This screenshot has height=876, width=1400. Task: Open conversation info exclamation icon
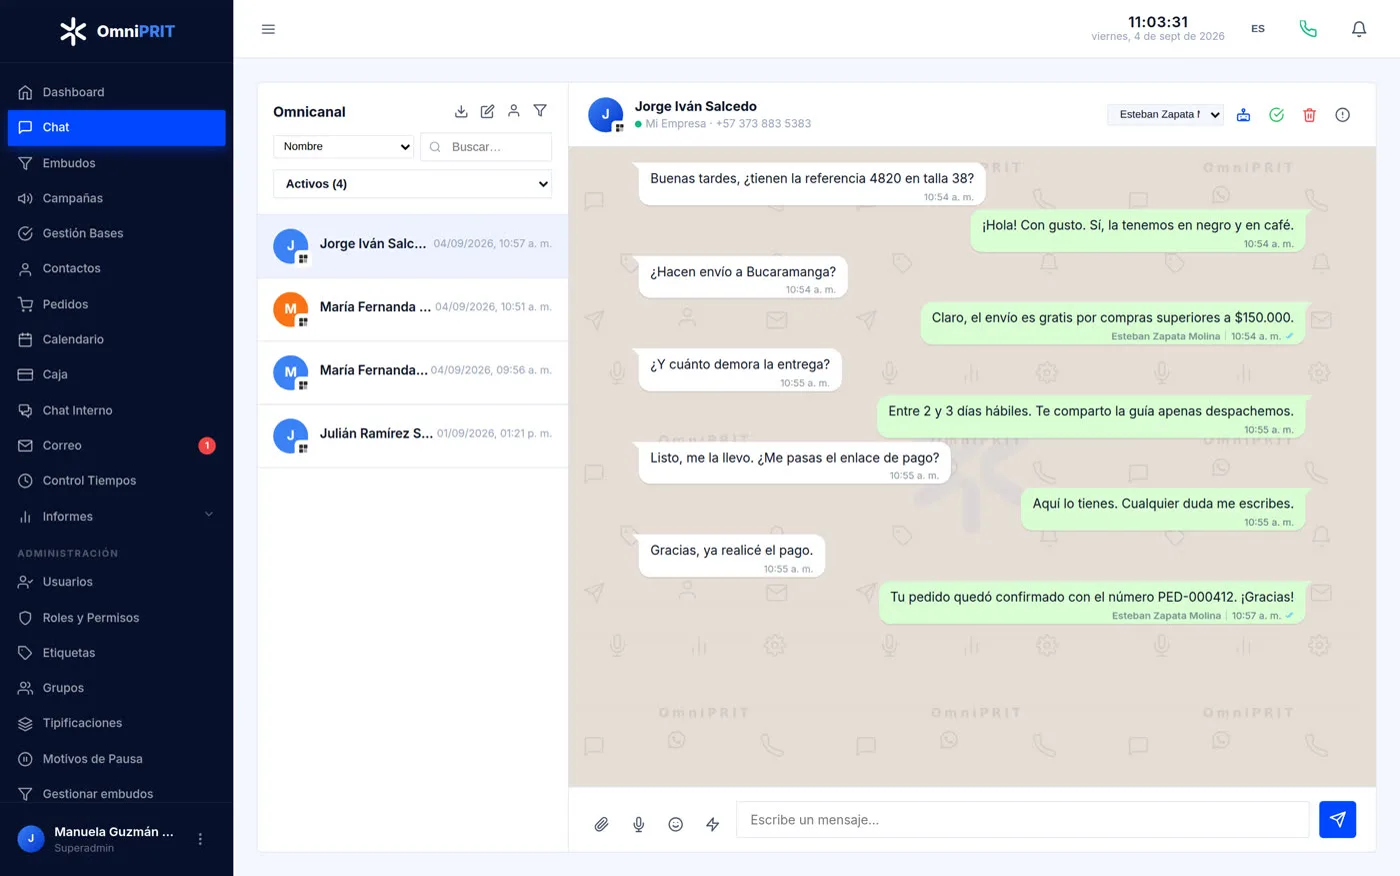[x=1342, y=115]
